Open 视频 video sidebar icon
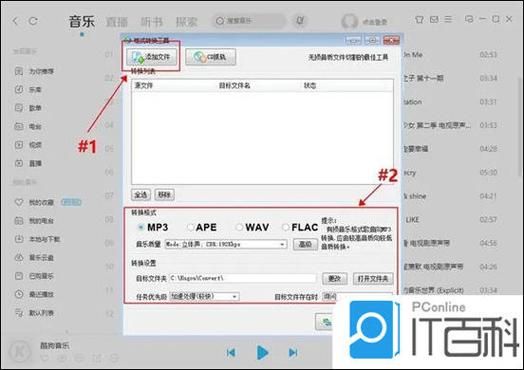 click(x=19, y=145)
